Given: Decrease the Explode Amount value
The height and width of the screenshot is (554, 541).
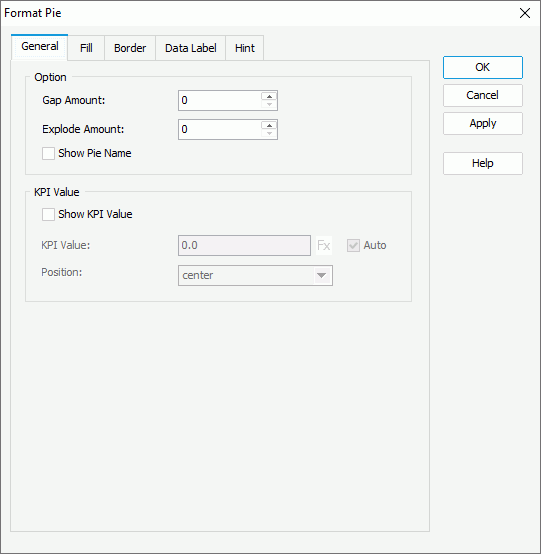Looking at the screenshot, I should pos(269,134).
